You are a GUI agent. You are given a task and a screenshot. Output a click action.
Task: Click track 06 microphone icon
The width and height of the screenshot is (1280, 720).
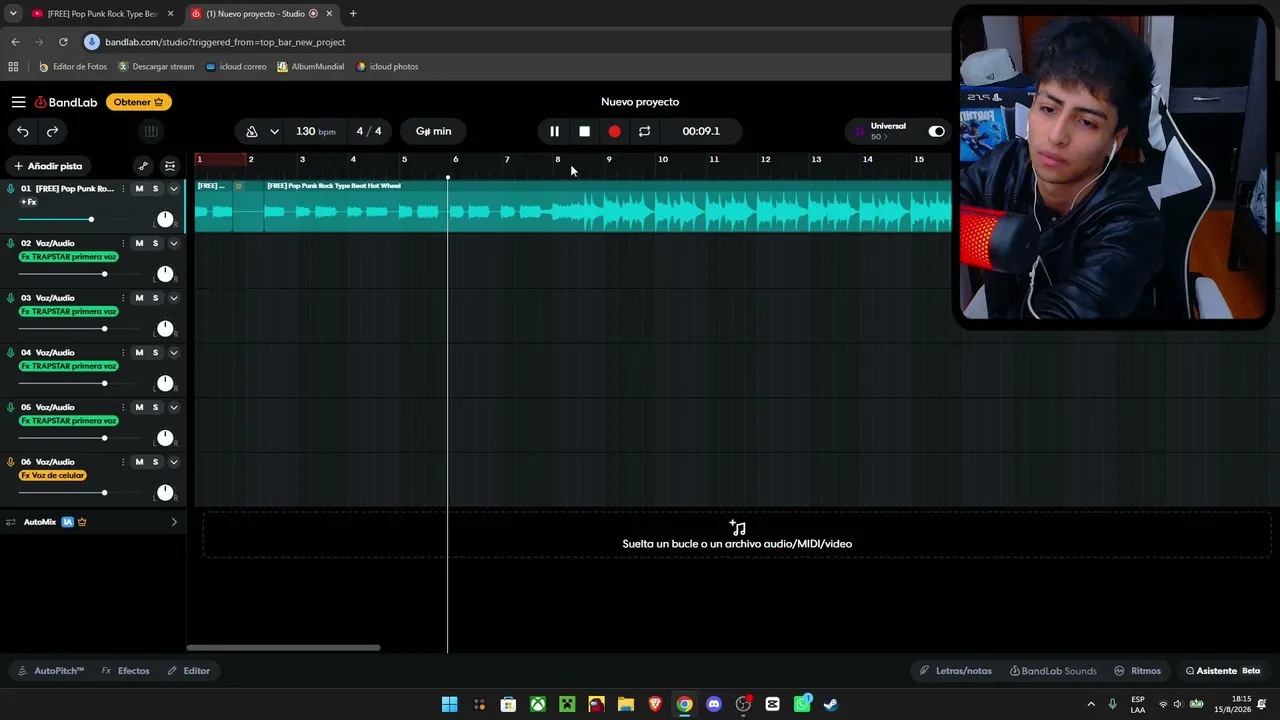point(11,462)
